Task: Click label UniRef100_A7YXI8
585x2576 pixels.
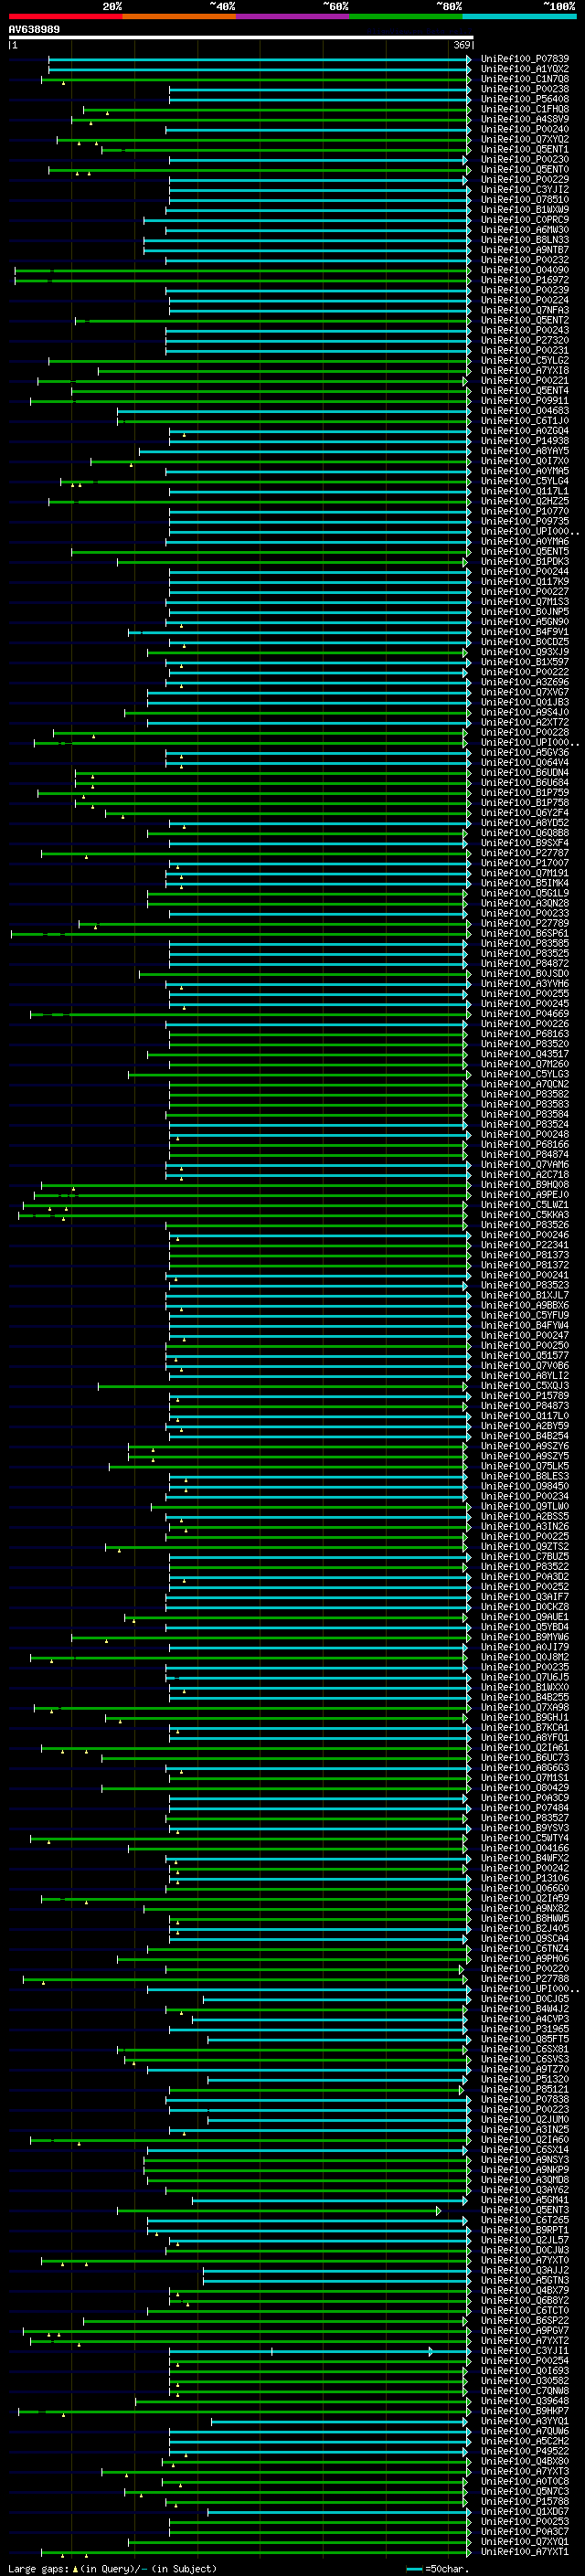Action: tap(525, 370)
